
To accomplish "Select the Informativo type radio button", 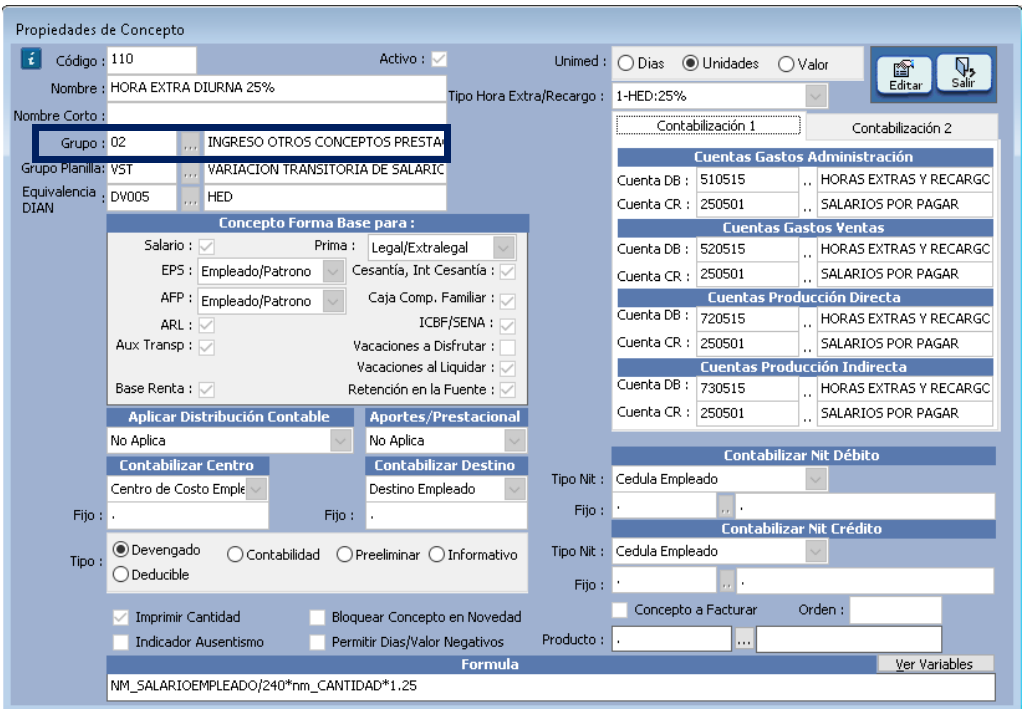I will coord(437,555).
